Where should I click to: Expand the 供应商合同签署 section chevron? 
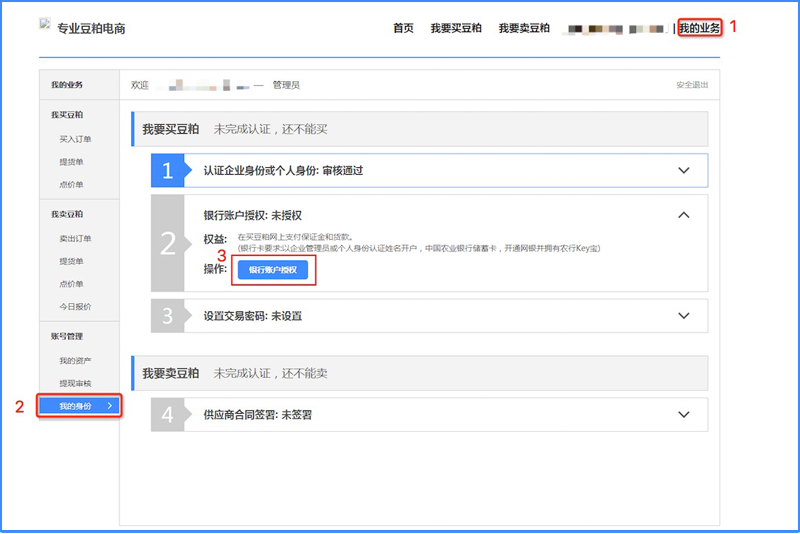coord(684,414)
